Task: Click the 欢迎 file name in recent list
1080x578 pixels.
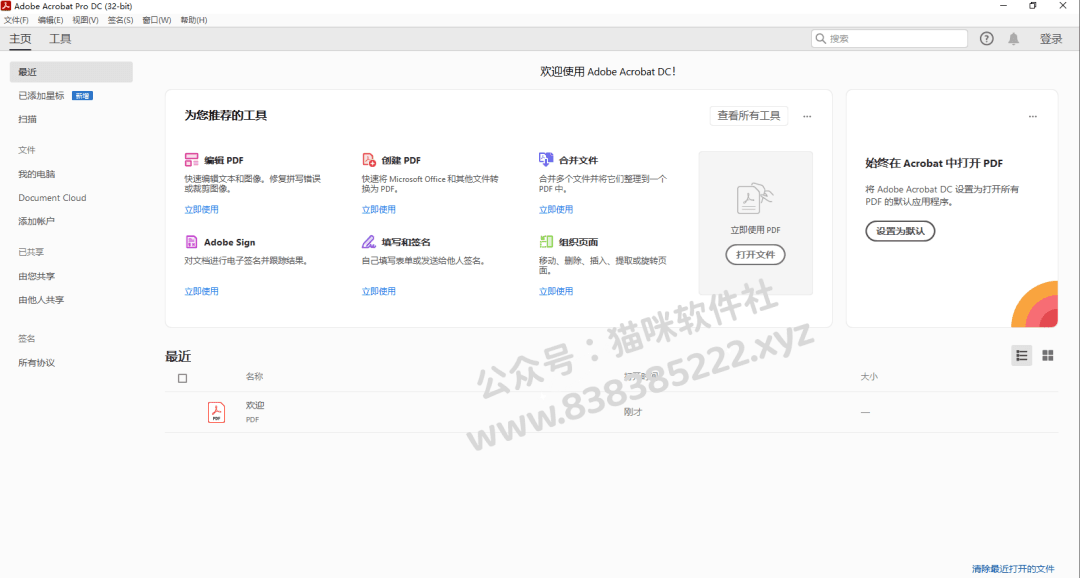Action: [x=255, y=405]
